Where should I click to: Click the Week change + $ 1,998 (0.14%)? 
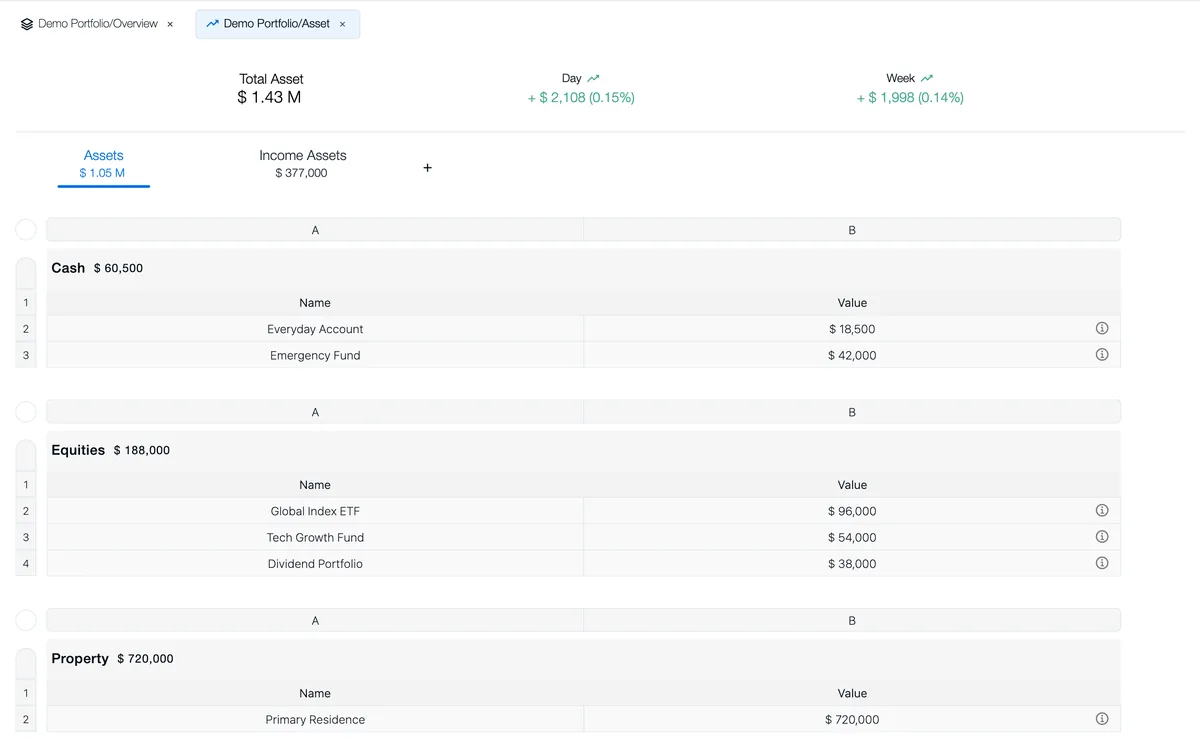[910, 97]
